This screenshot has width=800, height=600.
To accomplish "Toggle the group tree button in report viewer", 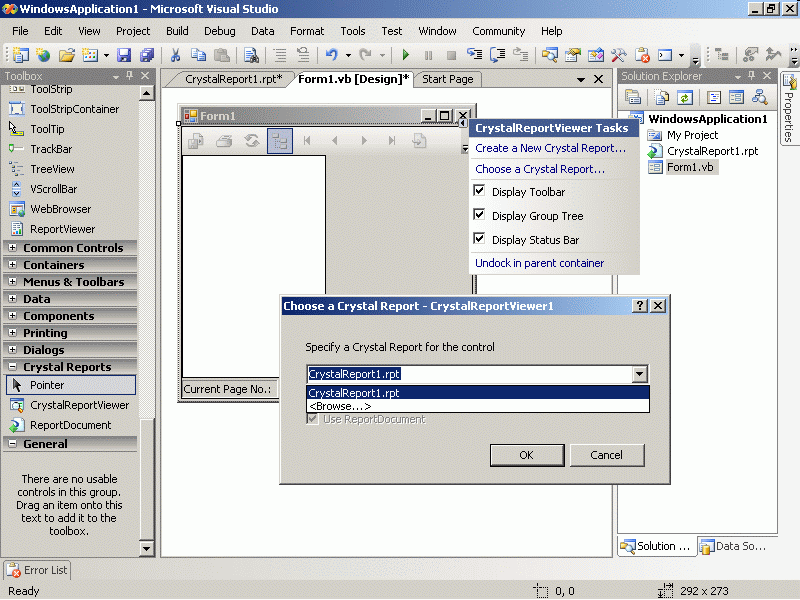I will tap(280, 141).
